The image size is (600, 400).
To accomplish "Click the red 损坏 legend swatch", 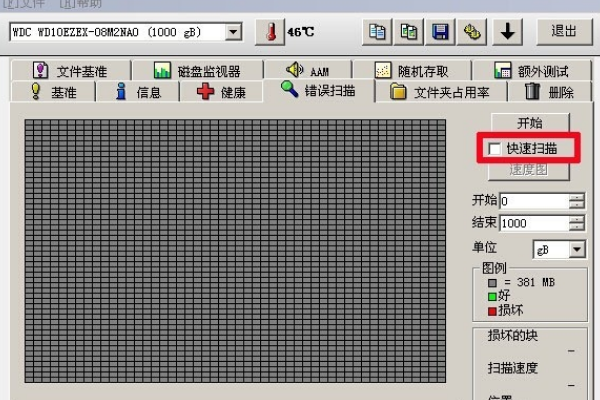I will pyautogui.click(x=492, y=311).
